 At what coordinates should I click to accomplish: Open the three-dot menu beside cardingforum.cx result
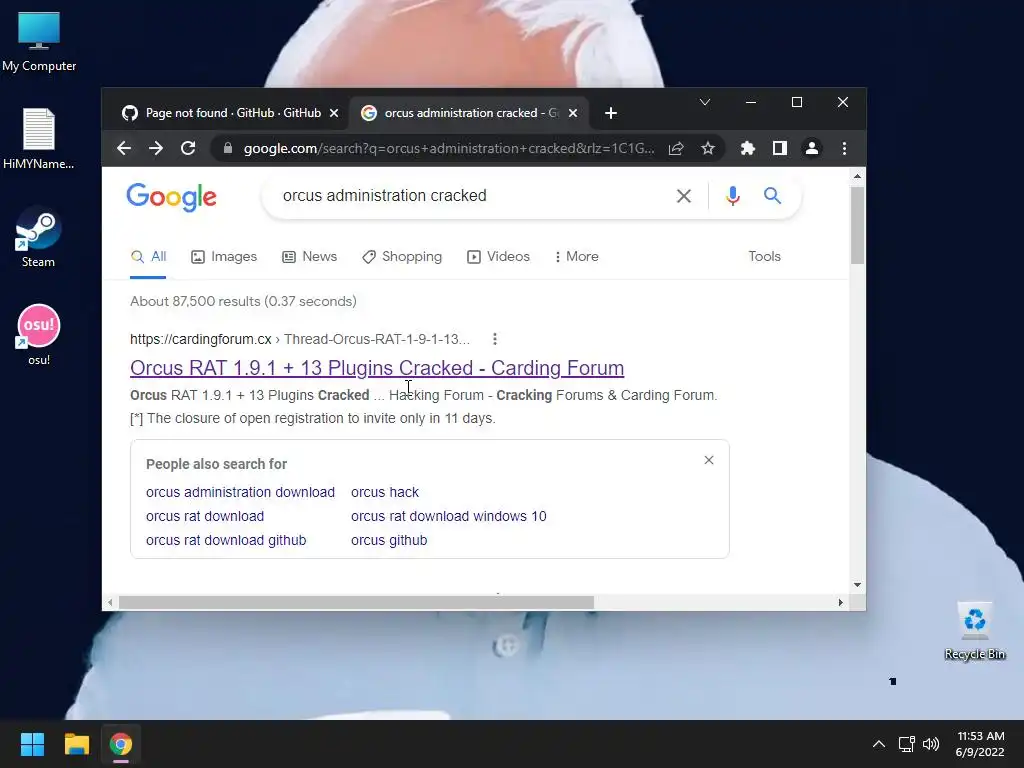[x=495, y=339]
